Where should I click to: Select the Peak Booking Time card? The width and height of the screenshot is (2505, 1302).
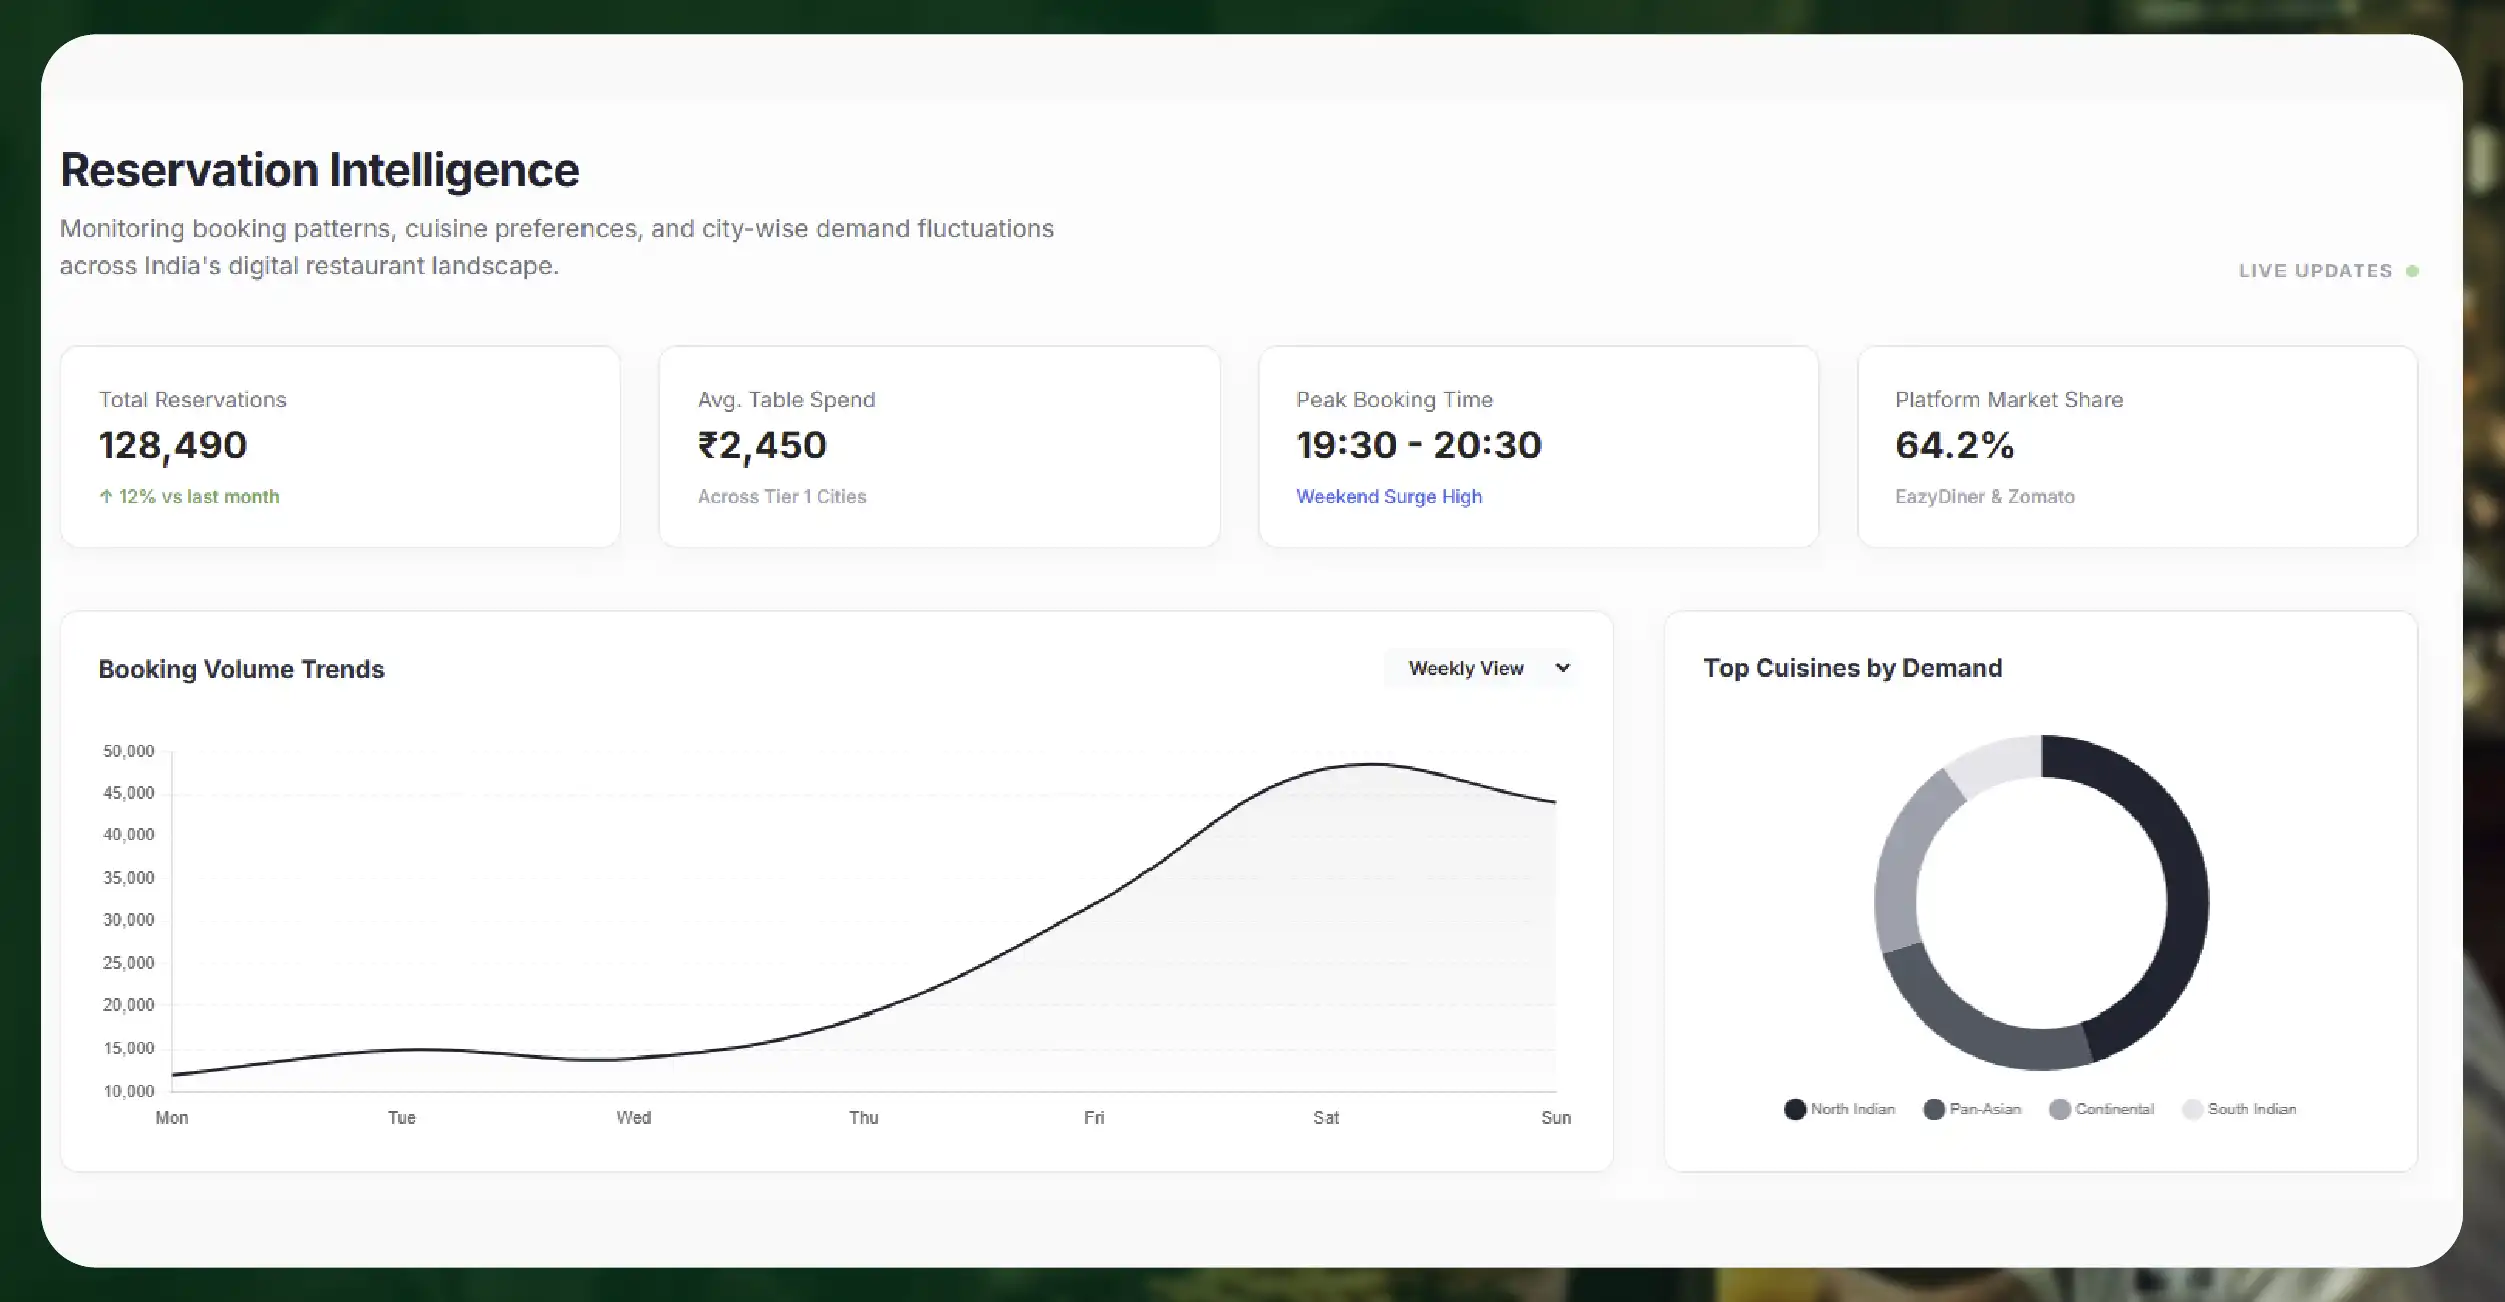[1537, 446]
